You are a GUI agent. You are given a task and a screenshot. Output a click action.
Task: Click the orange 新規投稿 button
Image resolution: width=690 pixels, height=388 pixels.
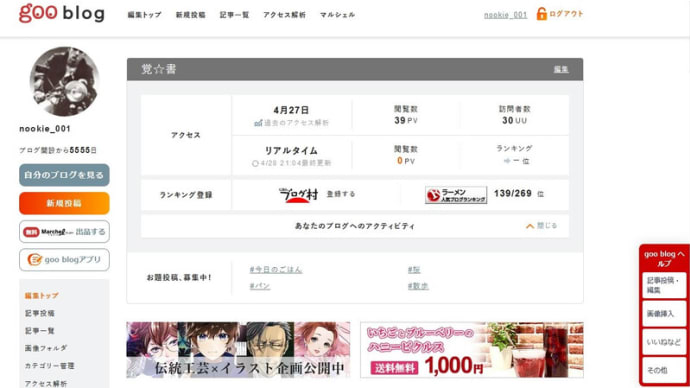pos(64,203)
